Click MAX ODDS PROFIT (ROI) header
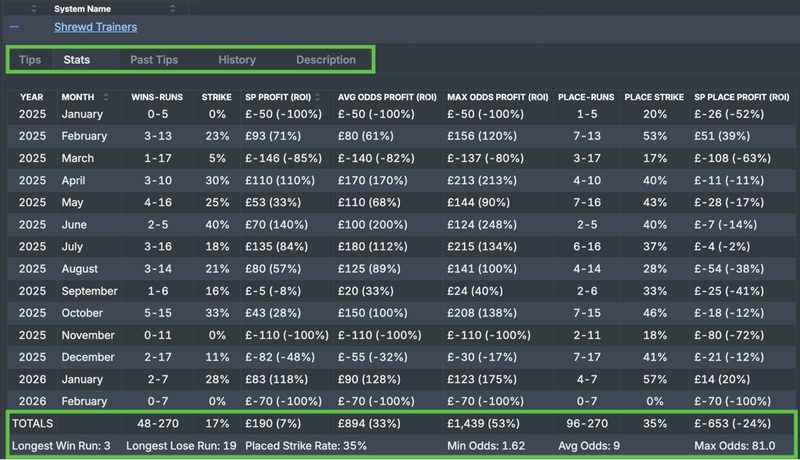 click(497, 97)
